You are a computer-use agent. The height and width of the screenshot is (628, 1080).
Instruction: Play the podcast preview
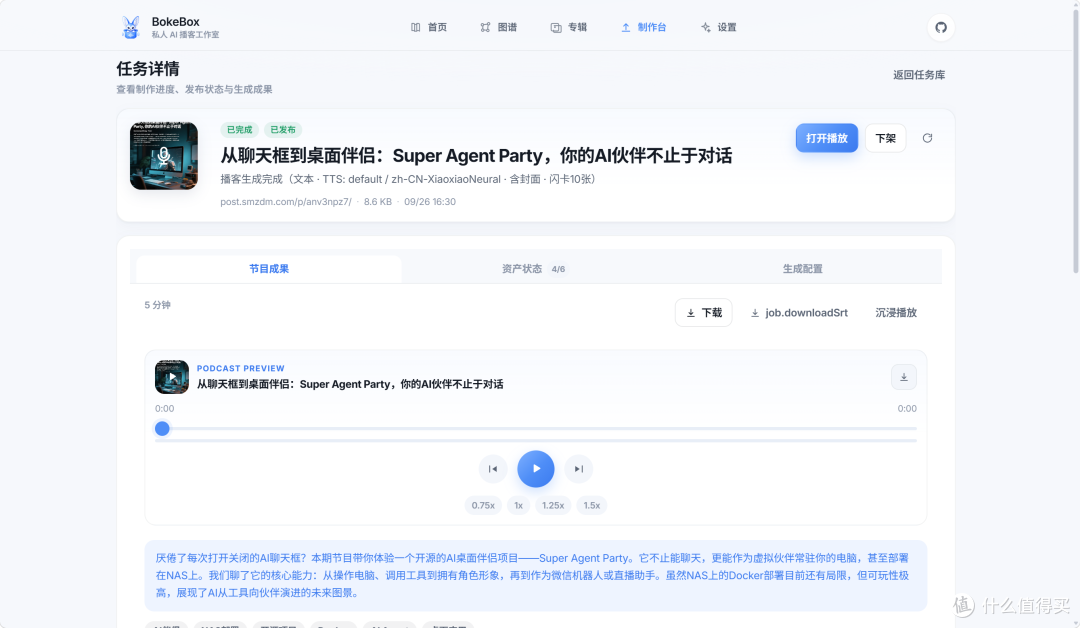coord(536,469)
